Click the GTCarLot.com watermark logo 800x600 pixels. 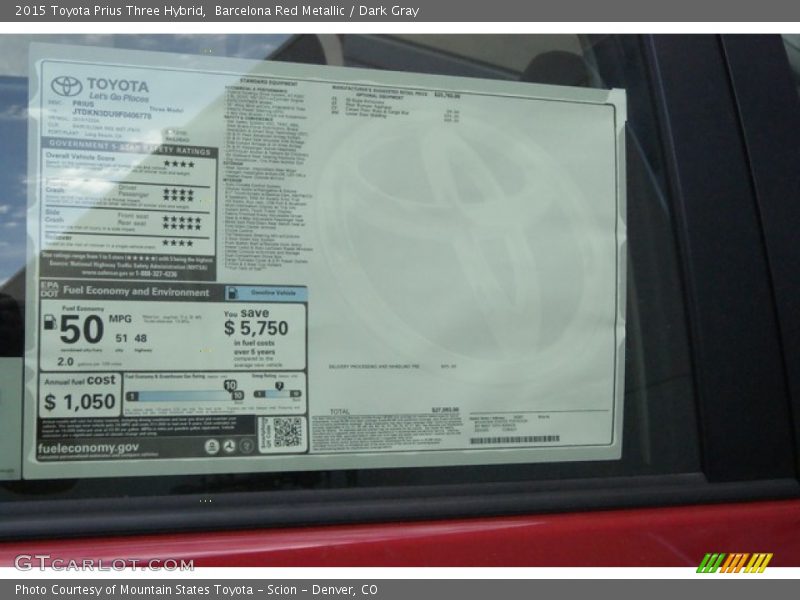point(103,563)
